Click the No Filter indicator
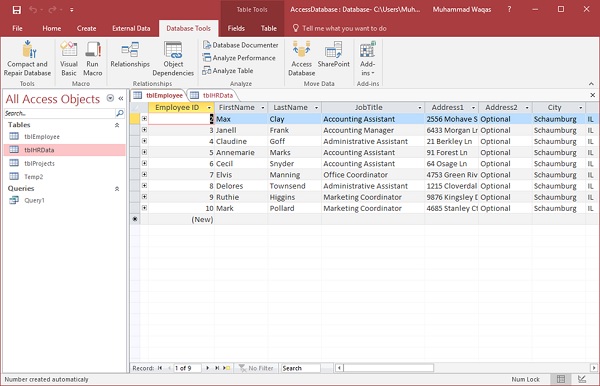Viewport: 600px width, 386px height. click(256, 368)
